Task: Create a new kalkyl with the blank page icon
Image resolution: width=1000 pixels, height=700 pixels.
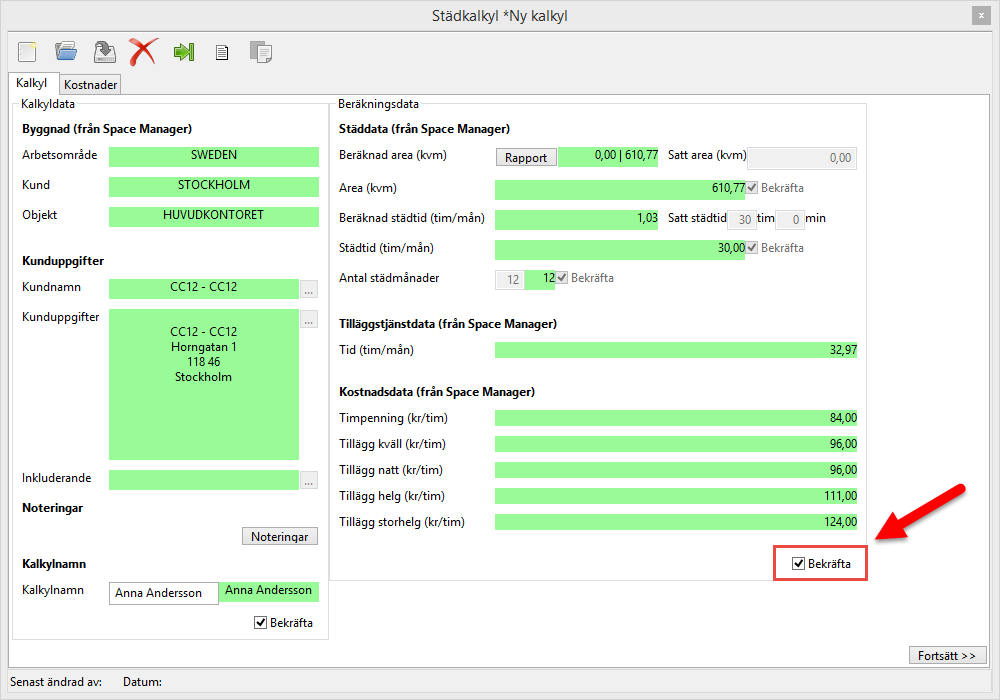Action: pos(27,52)
